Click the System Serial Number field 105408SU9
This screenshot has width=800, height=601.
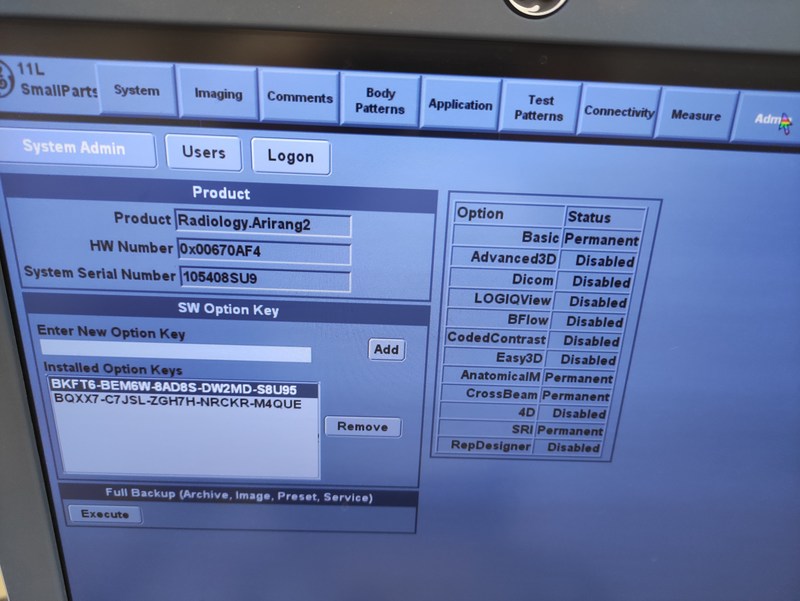[x=265, y=279]
